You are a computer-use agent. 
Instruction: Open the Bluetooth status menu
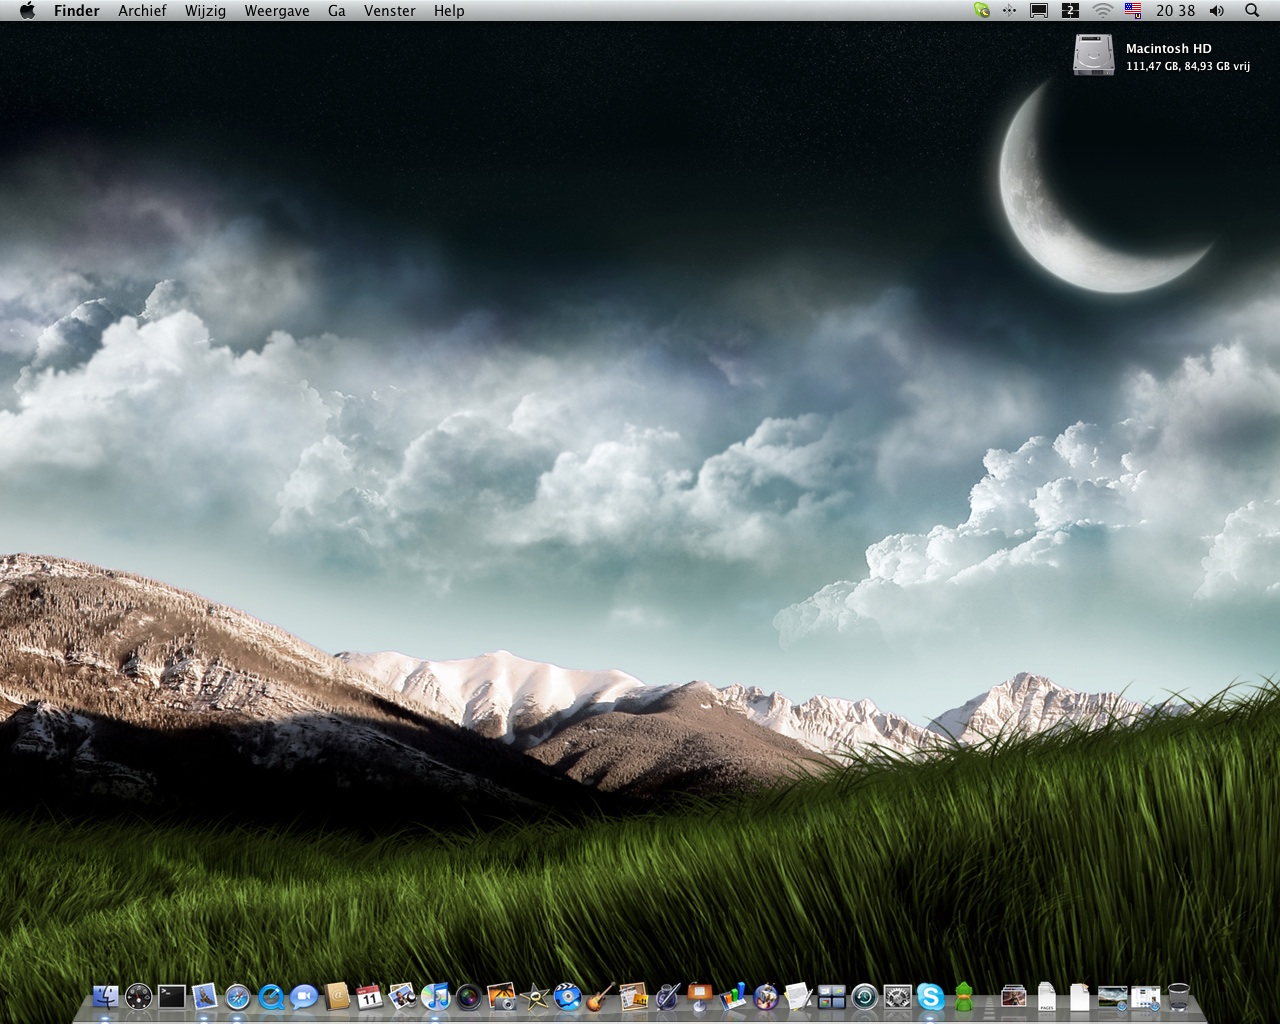pos(1009,10)
